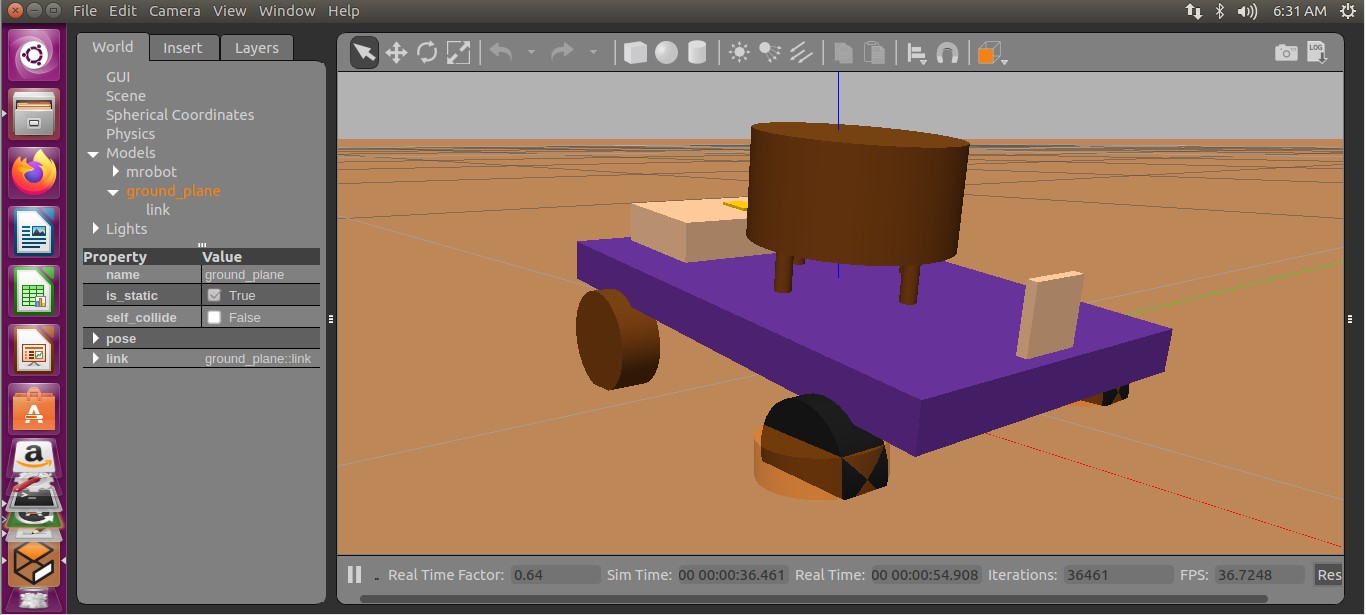Switch to the Insert tab
The width and height of the screenshot is (1366, 615).
tap(182, 48)
